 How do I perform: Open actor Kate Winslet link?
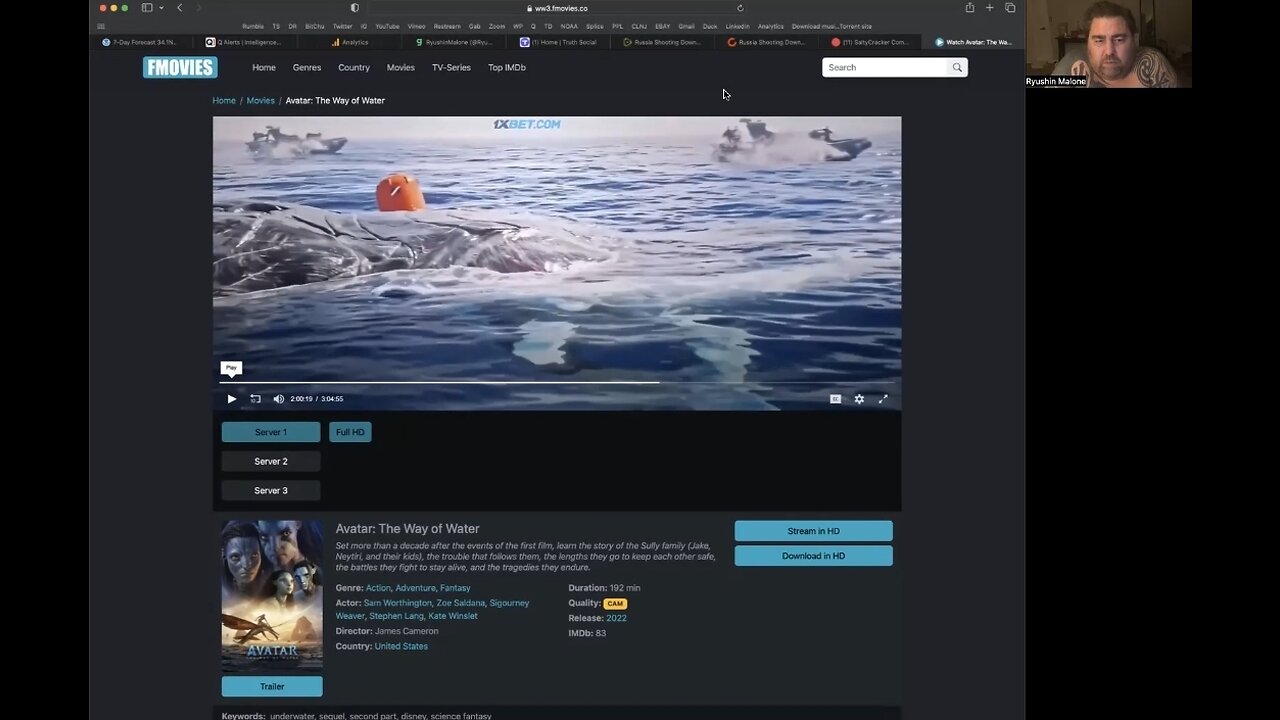tap(453, 616)
